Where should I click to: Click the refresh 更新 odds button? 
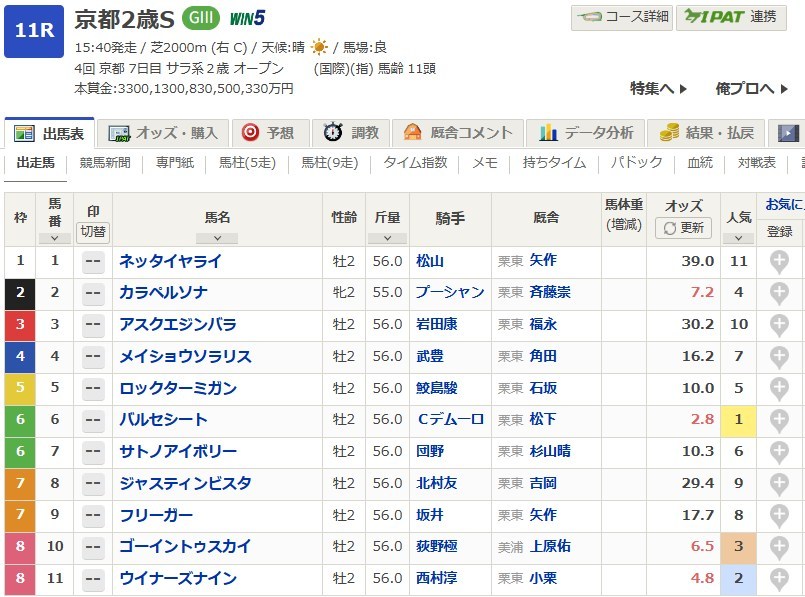click(682, 228)
